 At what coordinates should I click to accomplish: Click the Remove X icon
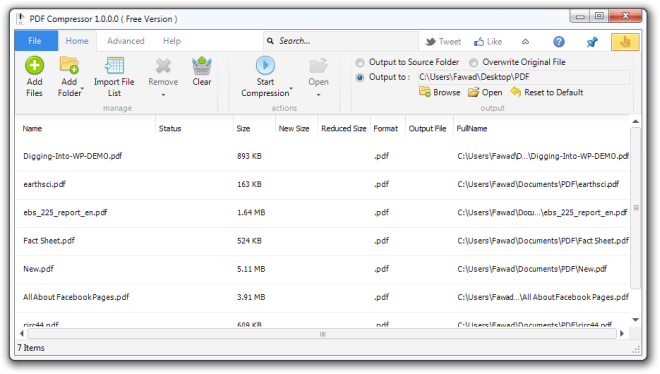coord(163,66)
